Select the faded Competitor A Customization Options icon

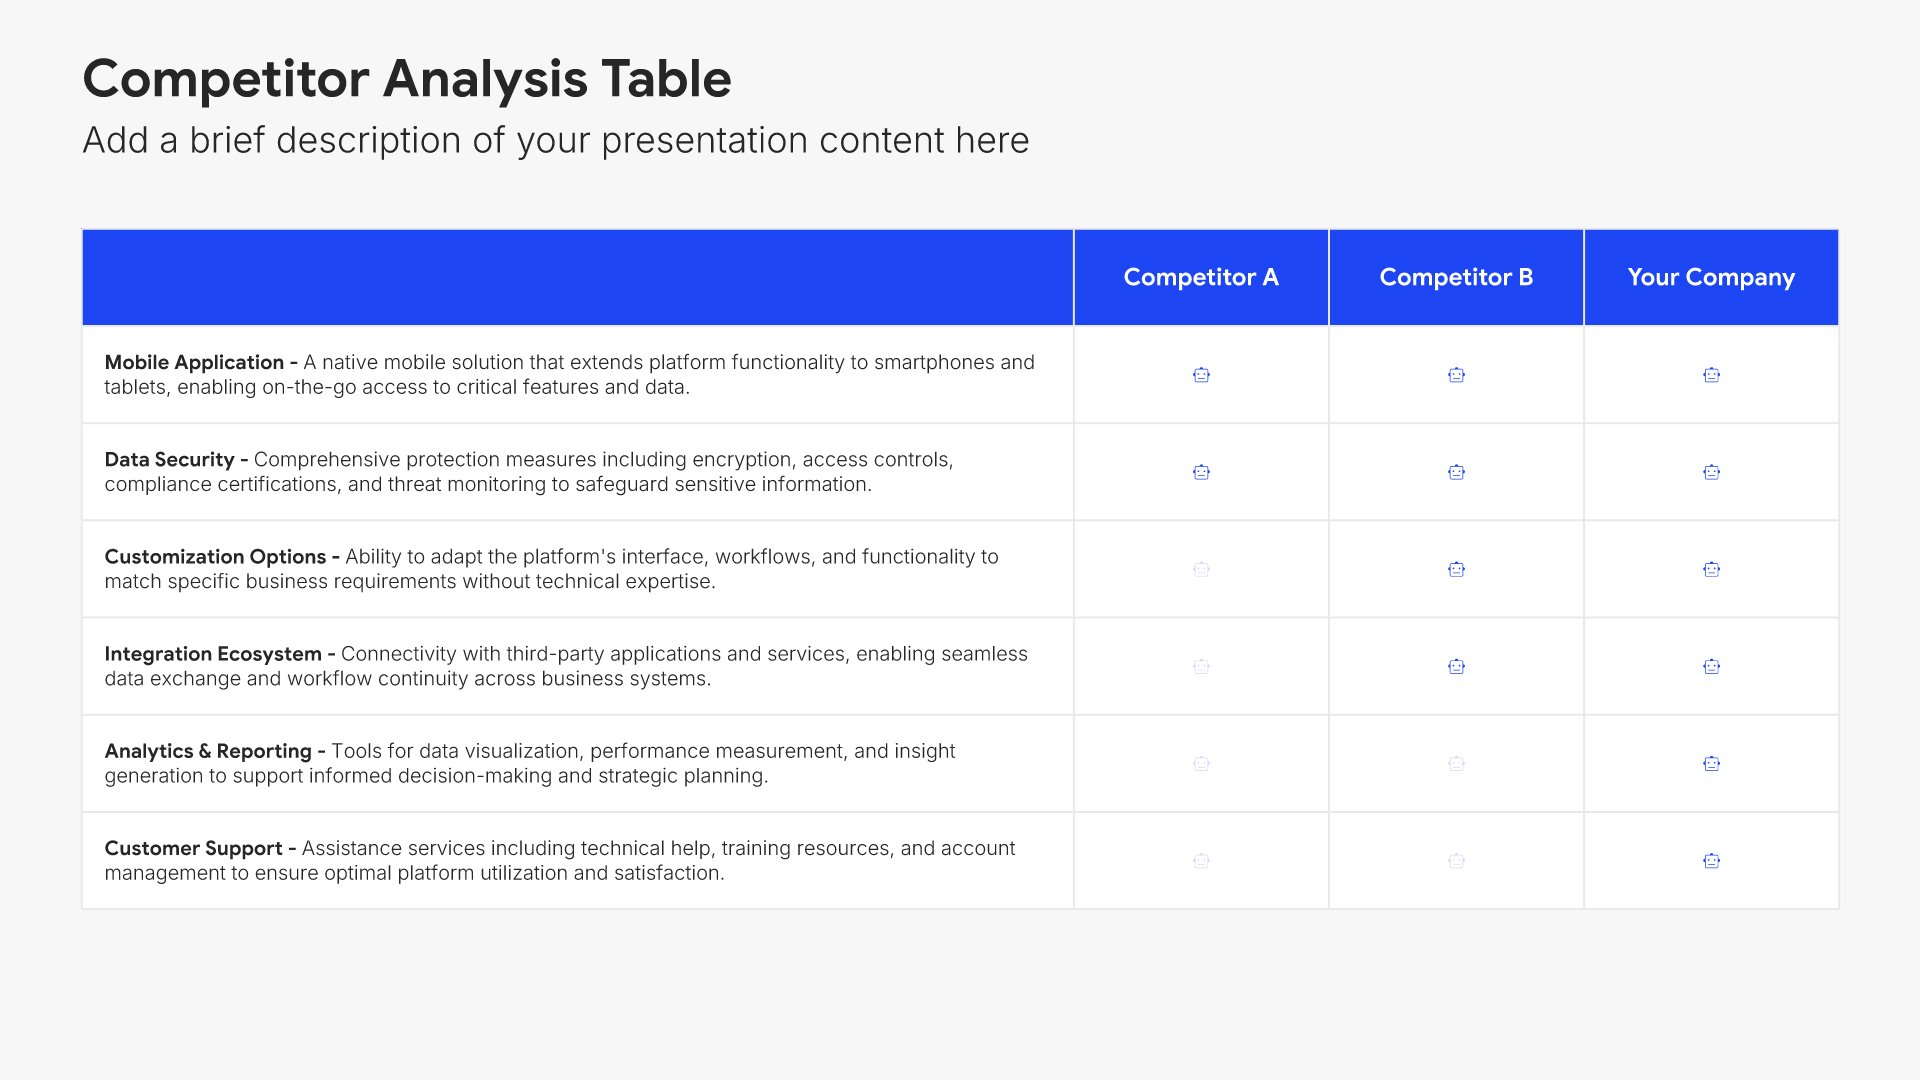(1201, 569)
